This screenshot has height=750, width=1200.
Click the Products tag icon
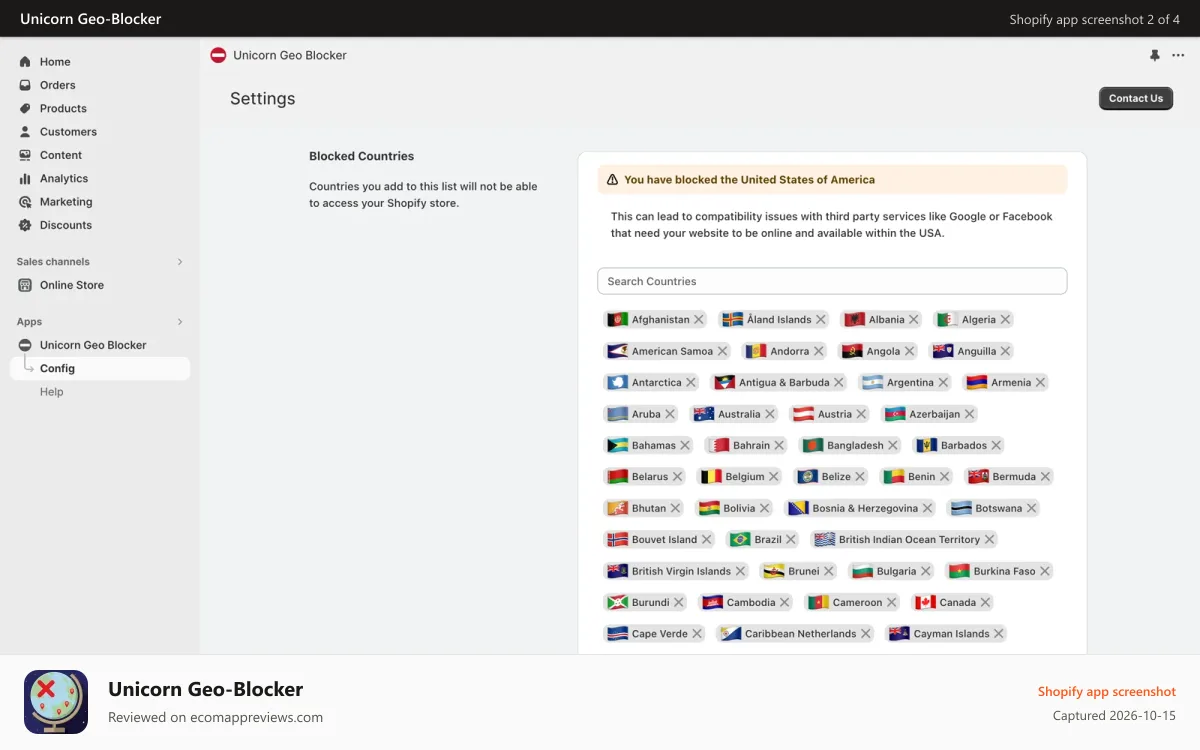(x=25, y=108)
